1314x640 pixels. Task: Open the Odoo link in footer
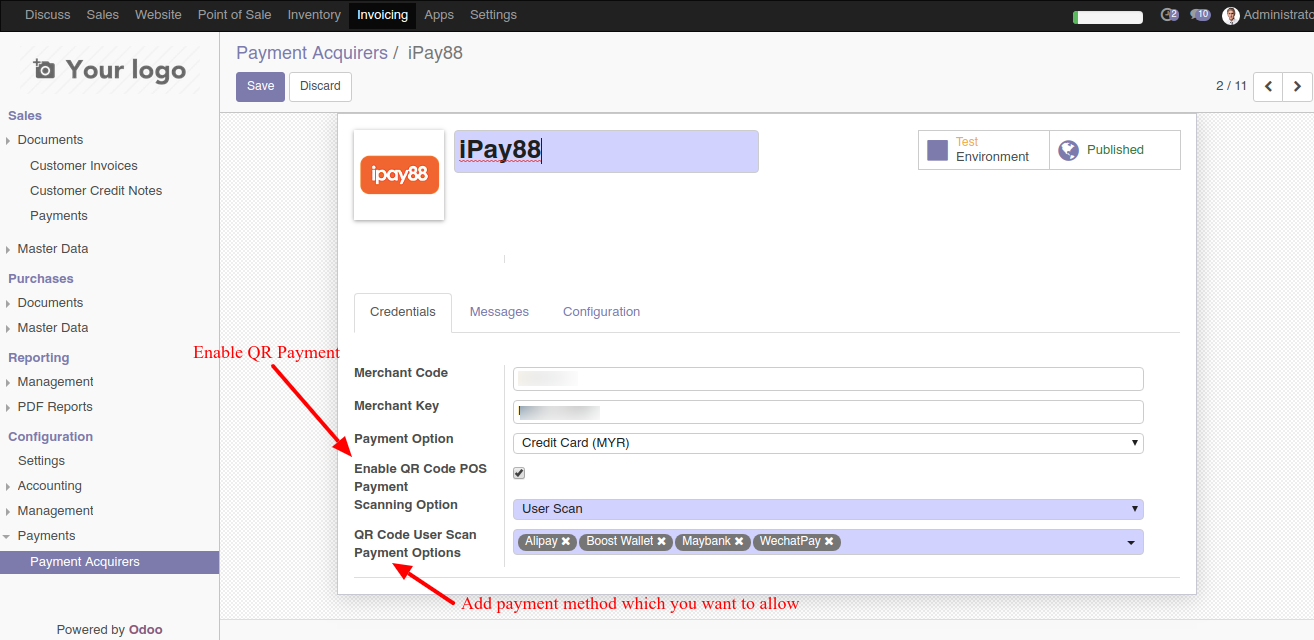146,630
